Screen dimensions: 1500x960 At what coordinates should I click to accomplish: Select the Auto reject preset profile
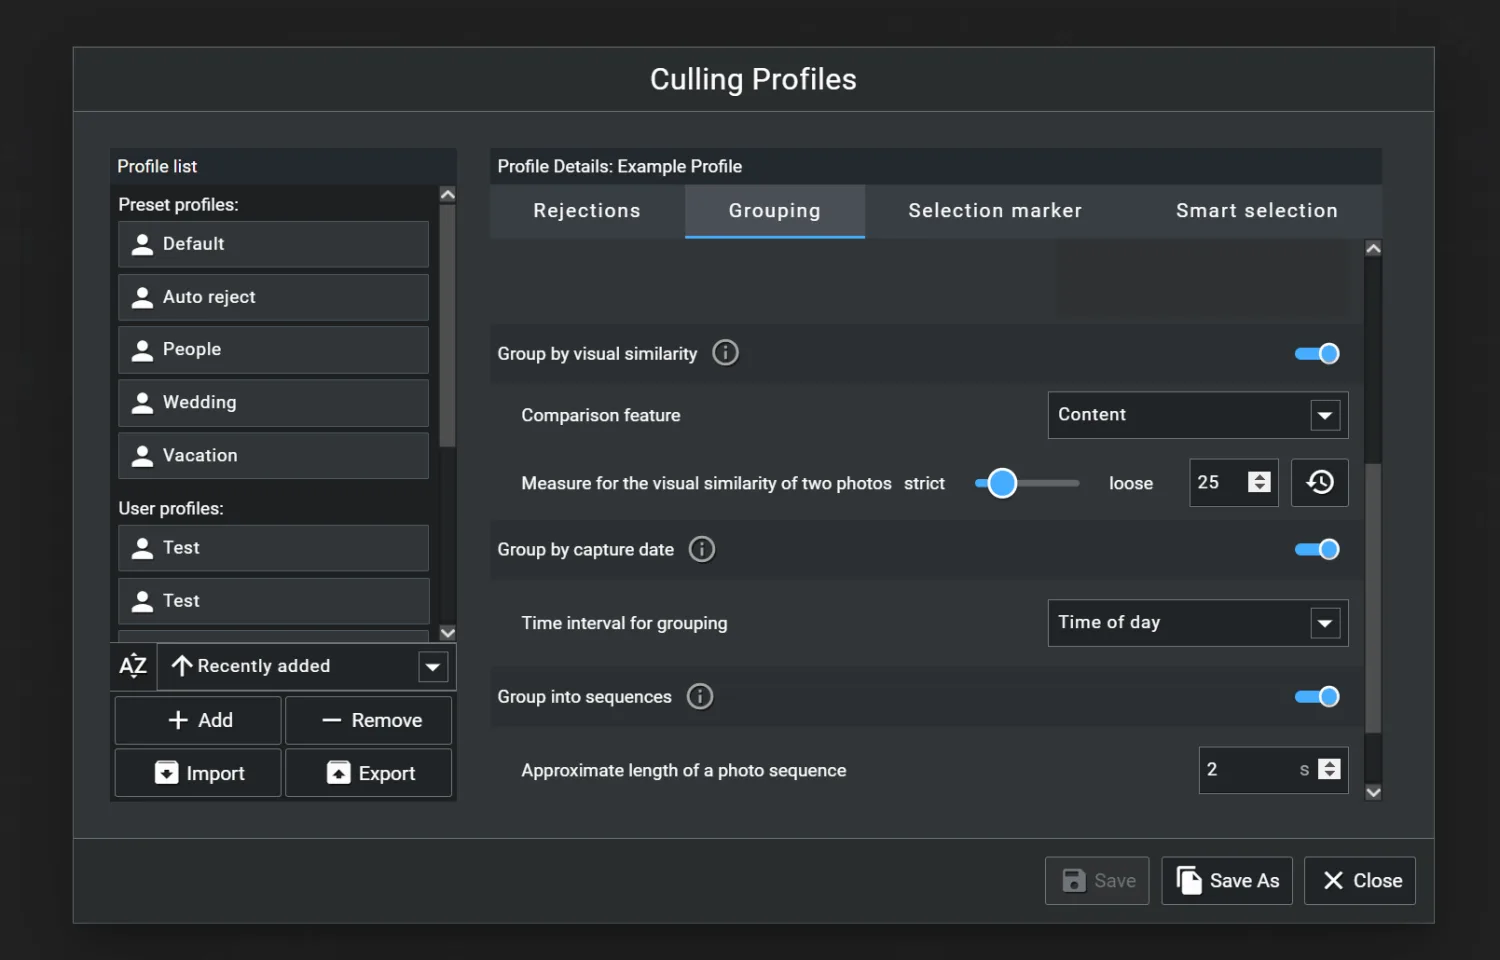pyautogui.click(x=273, y=297)
